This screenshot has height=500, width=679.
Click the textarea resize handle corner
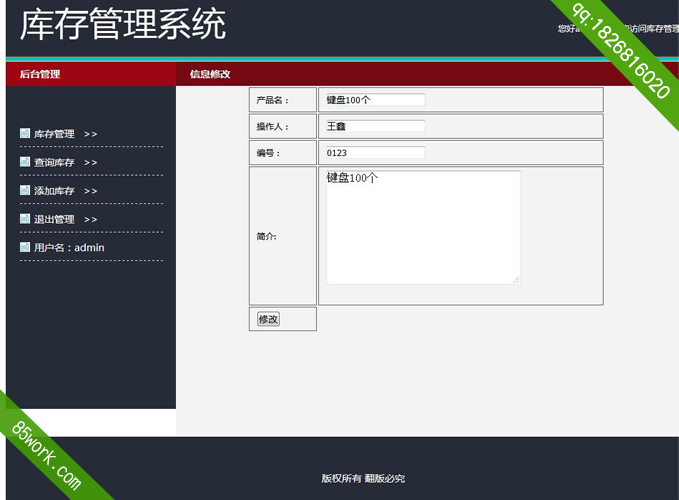[x=516, y=280]
